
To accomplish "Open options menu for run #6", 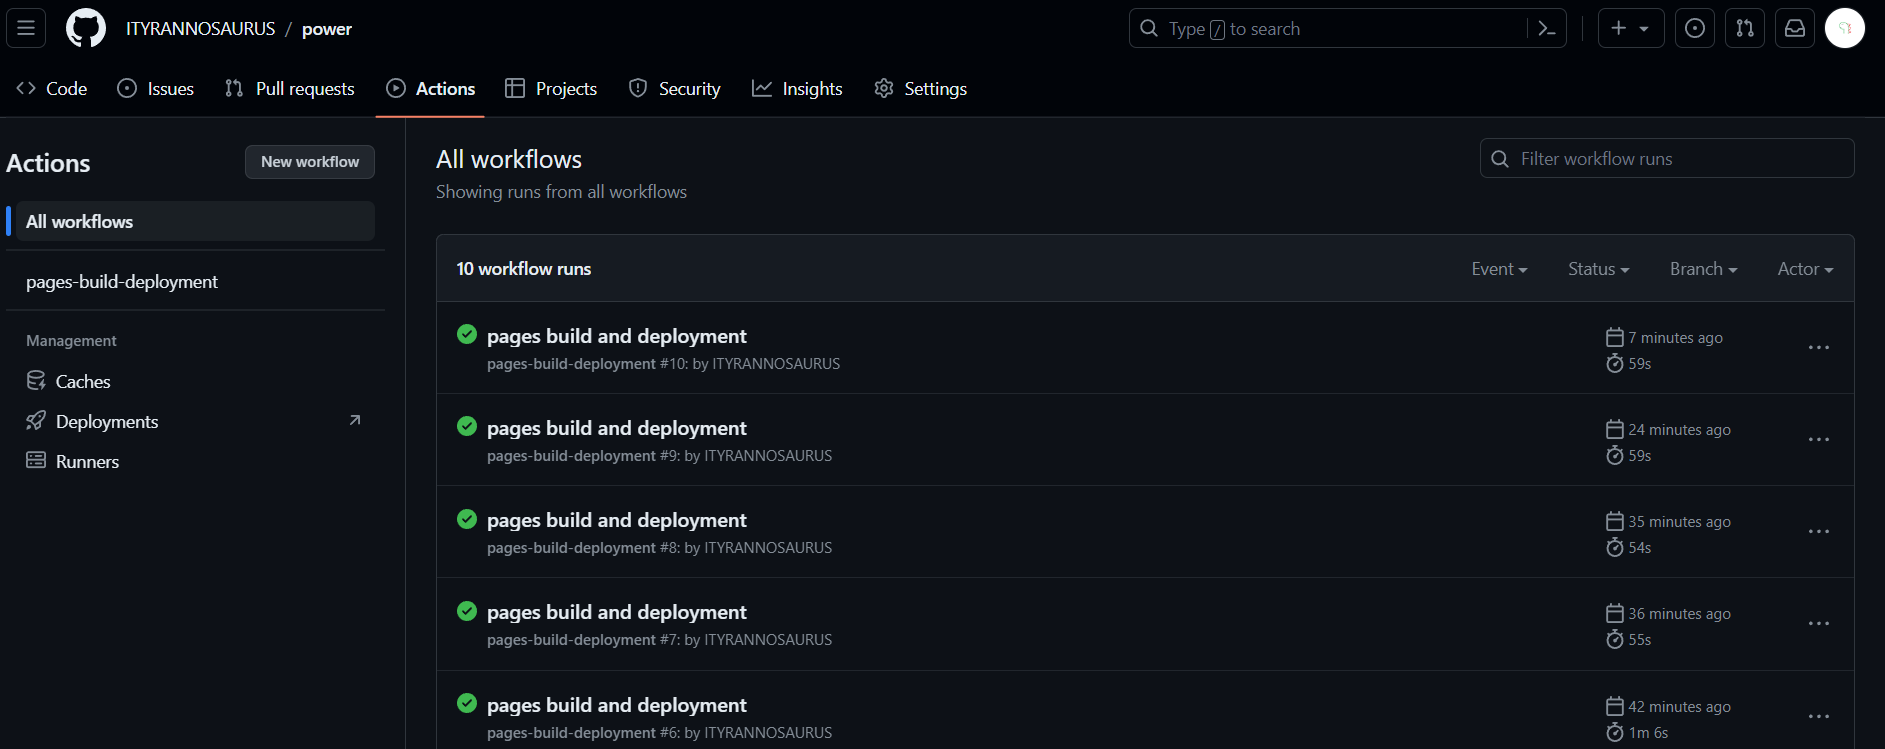I will [x=1819, y=717].
